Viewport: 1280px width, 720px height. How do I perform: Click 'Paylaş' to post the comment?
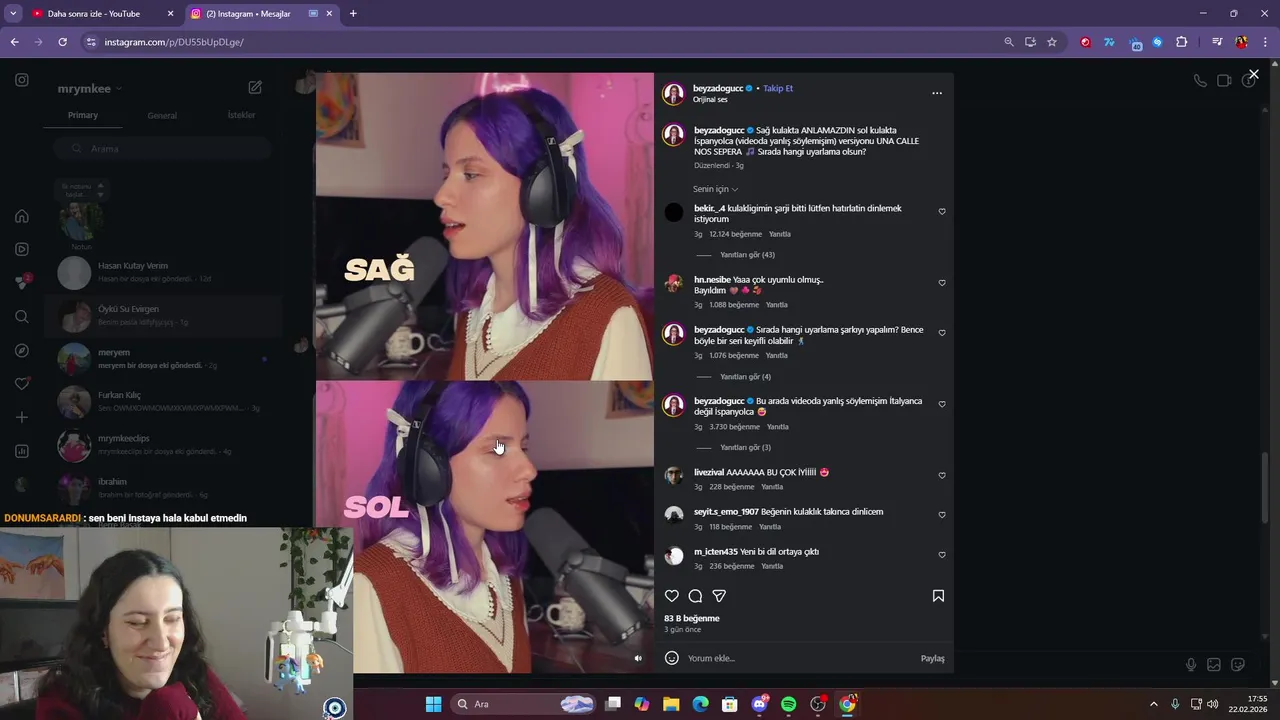[932, 658]
